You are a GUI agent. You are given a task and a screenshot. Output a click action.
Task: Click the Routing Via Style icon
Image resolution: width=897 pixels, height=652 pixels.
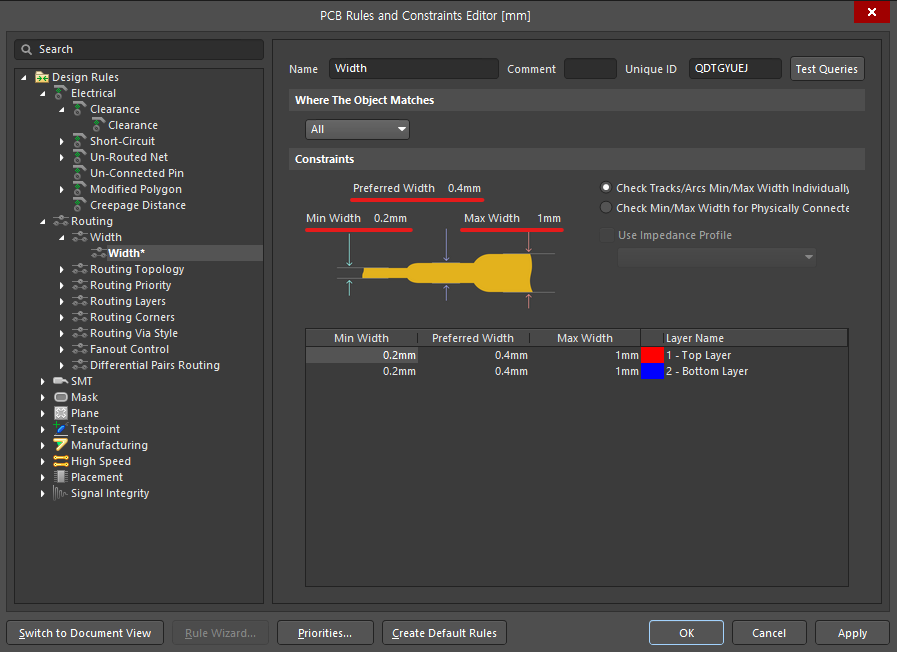tap(80, 333)
